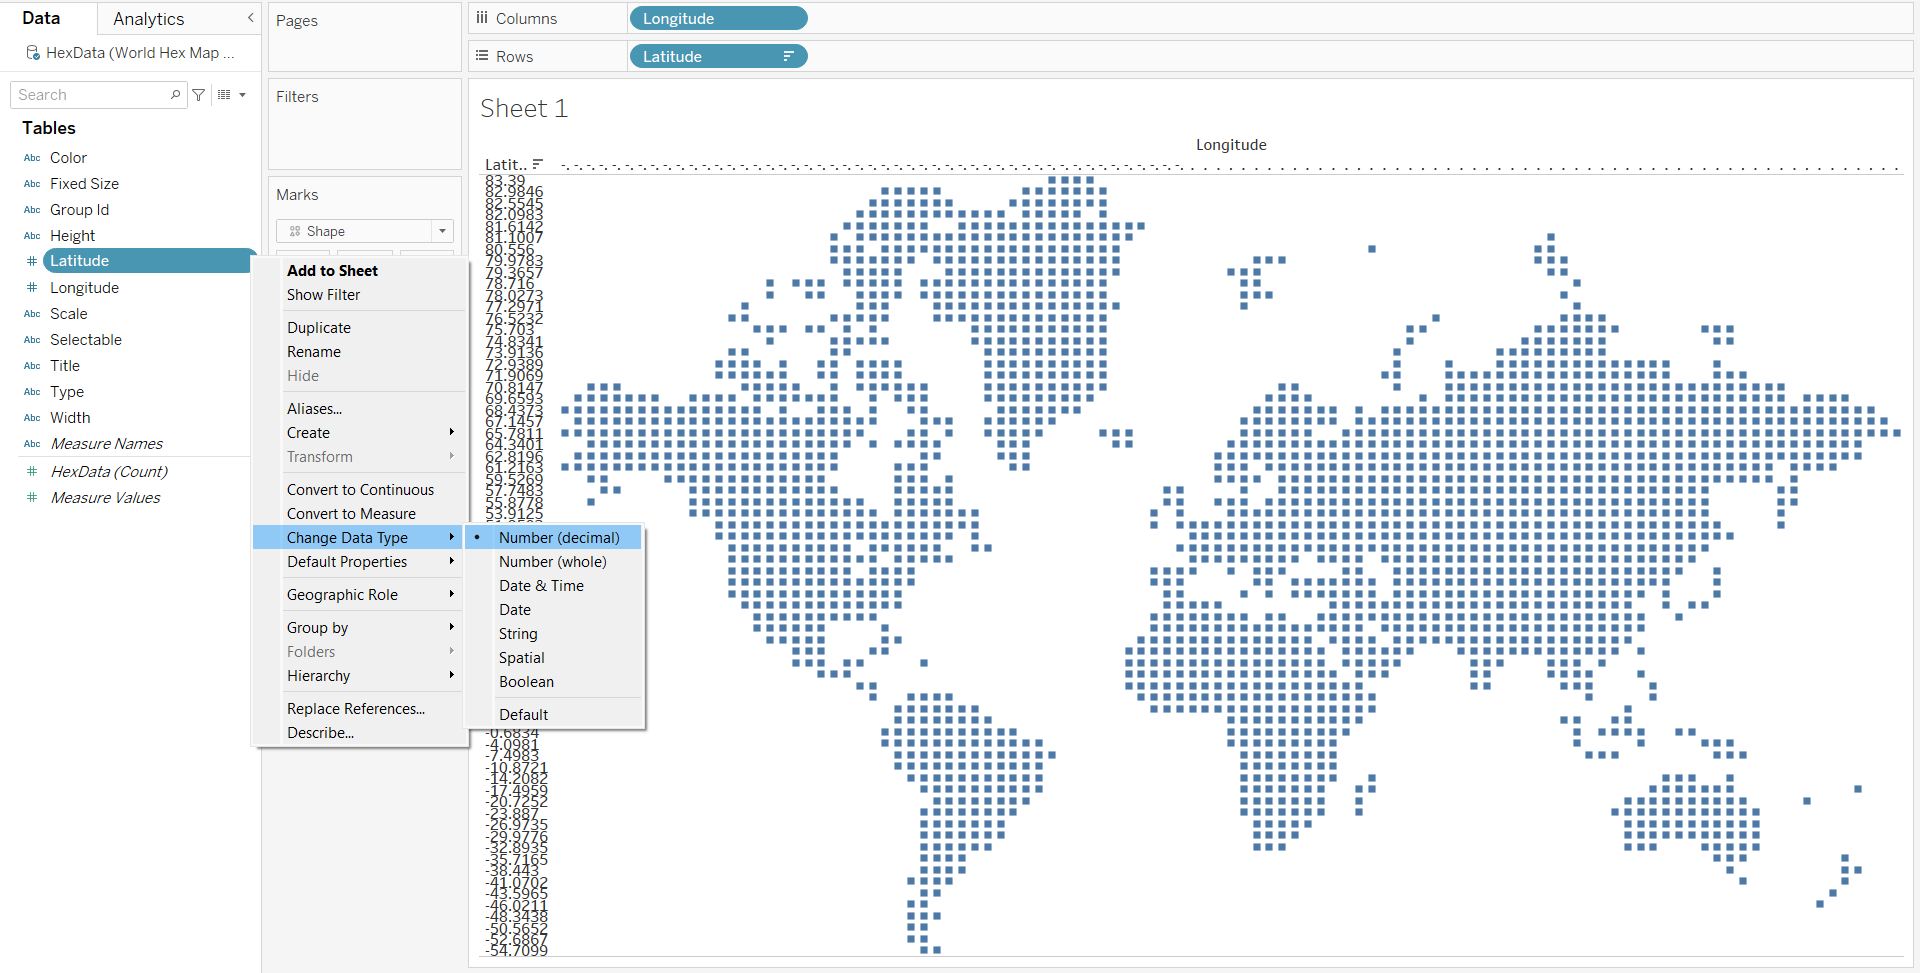Open the Shape marks type dropdown

[442, 232]
